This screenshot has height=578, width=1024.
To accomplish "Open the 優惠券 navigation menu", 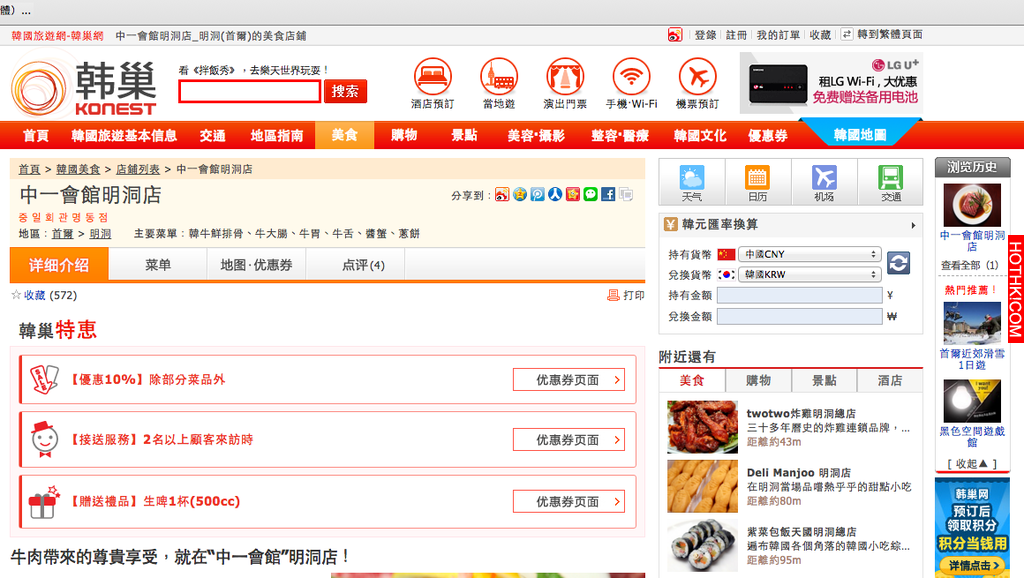I will [x=768, y=135].
